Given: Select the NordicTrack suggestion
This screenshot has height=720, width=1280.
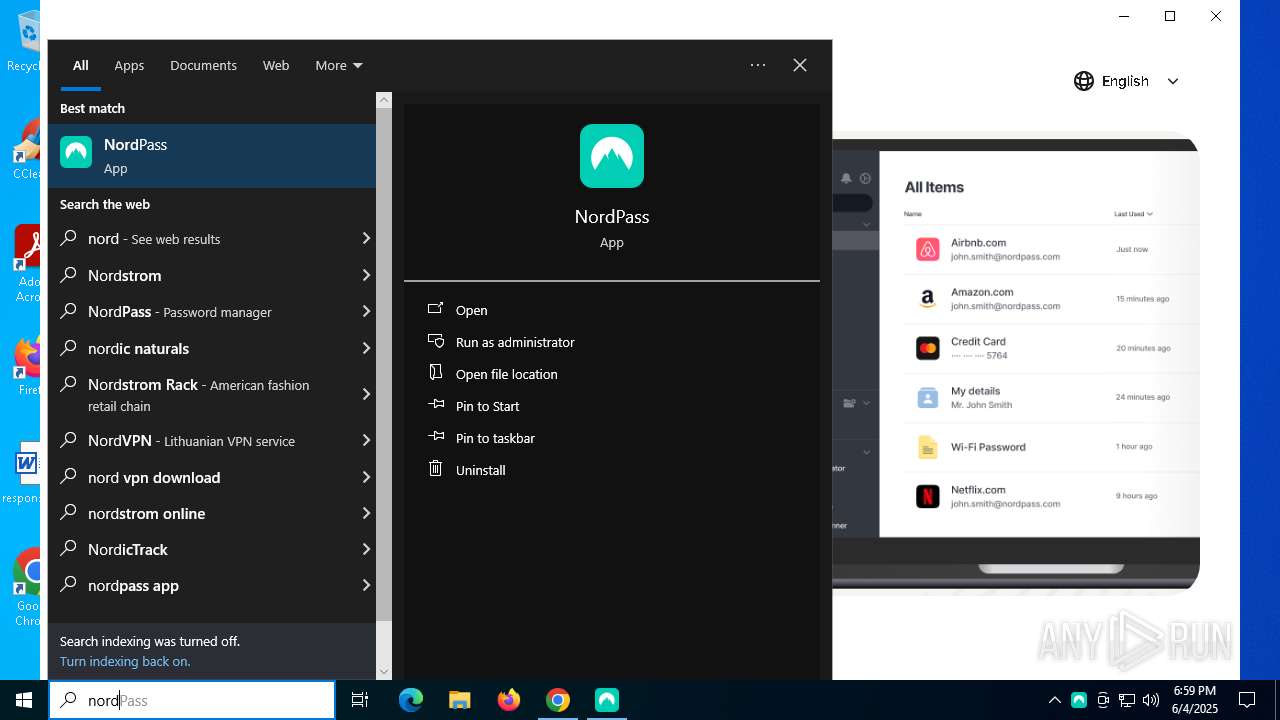Looking at the screenshot, I should click(212, 549).
